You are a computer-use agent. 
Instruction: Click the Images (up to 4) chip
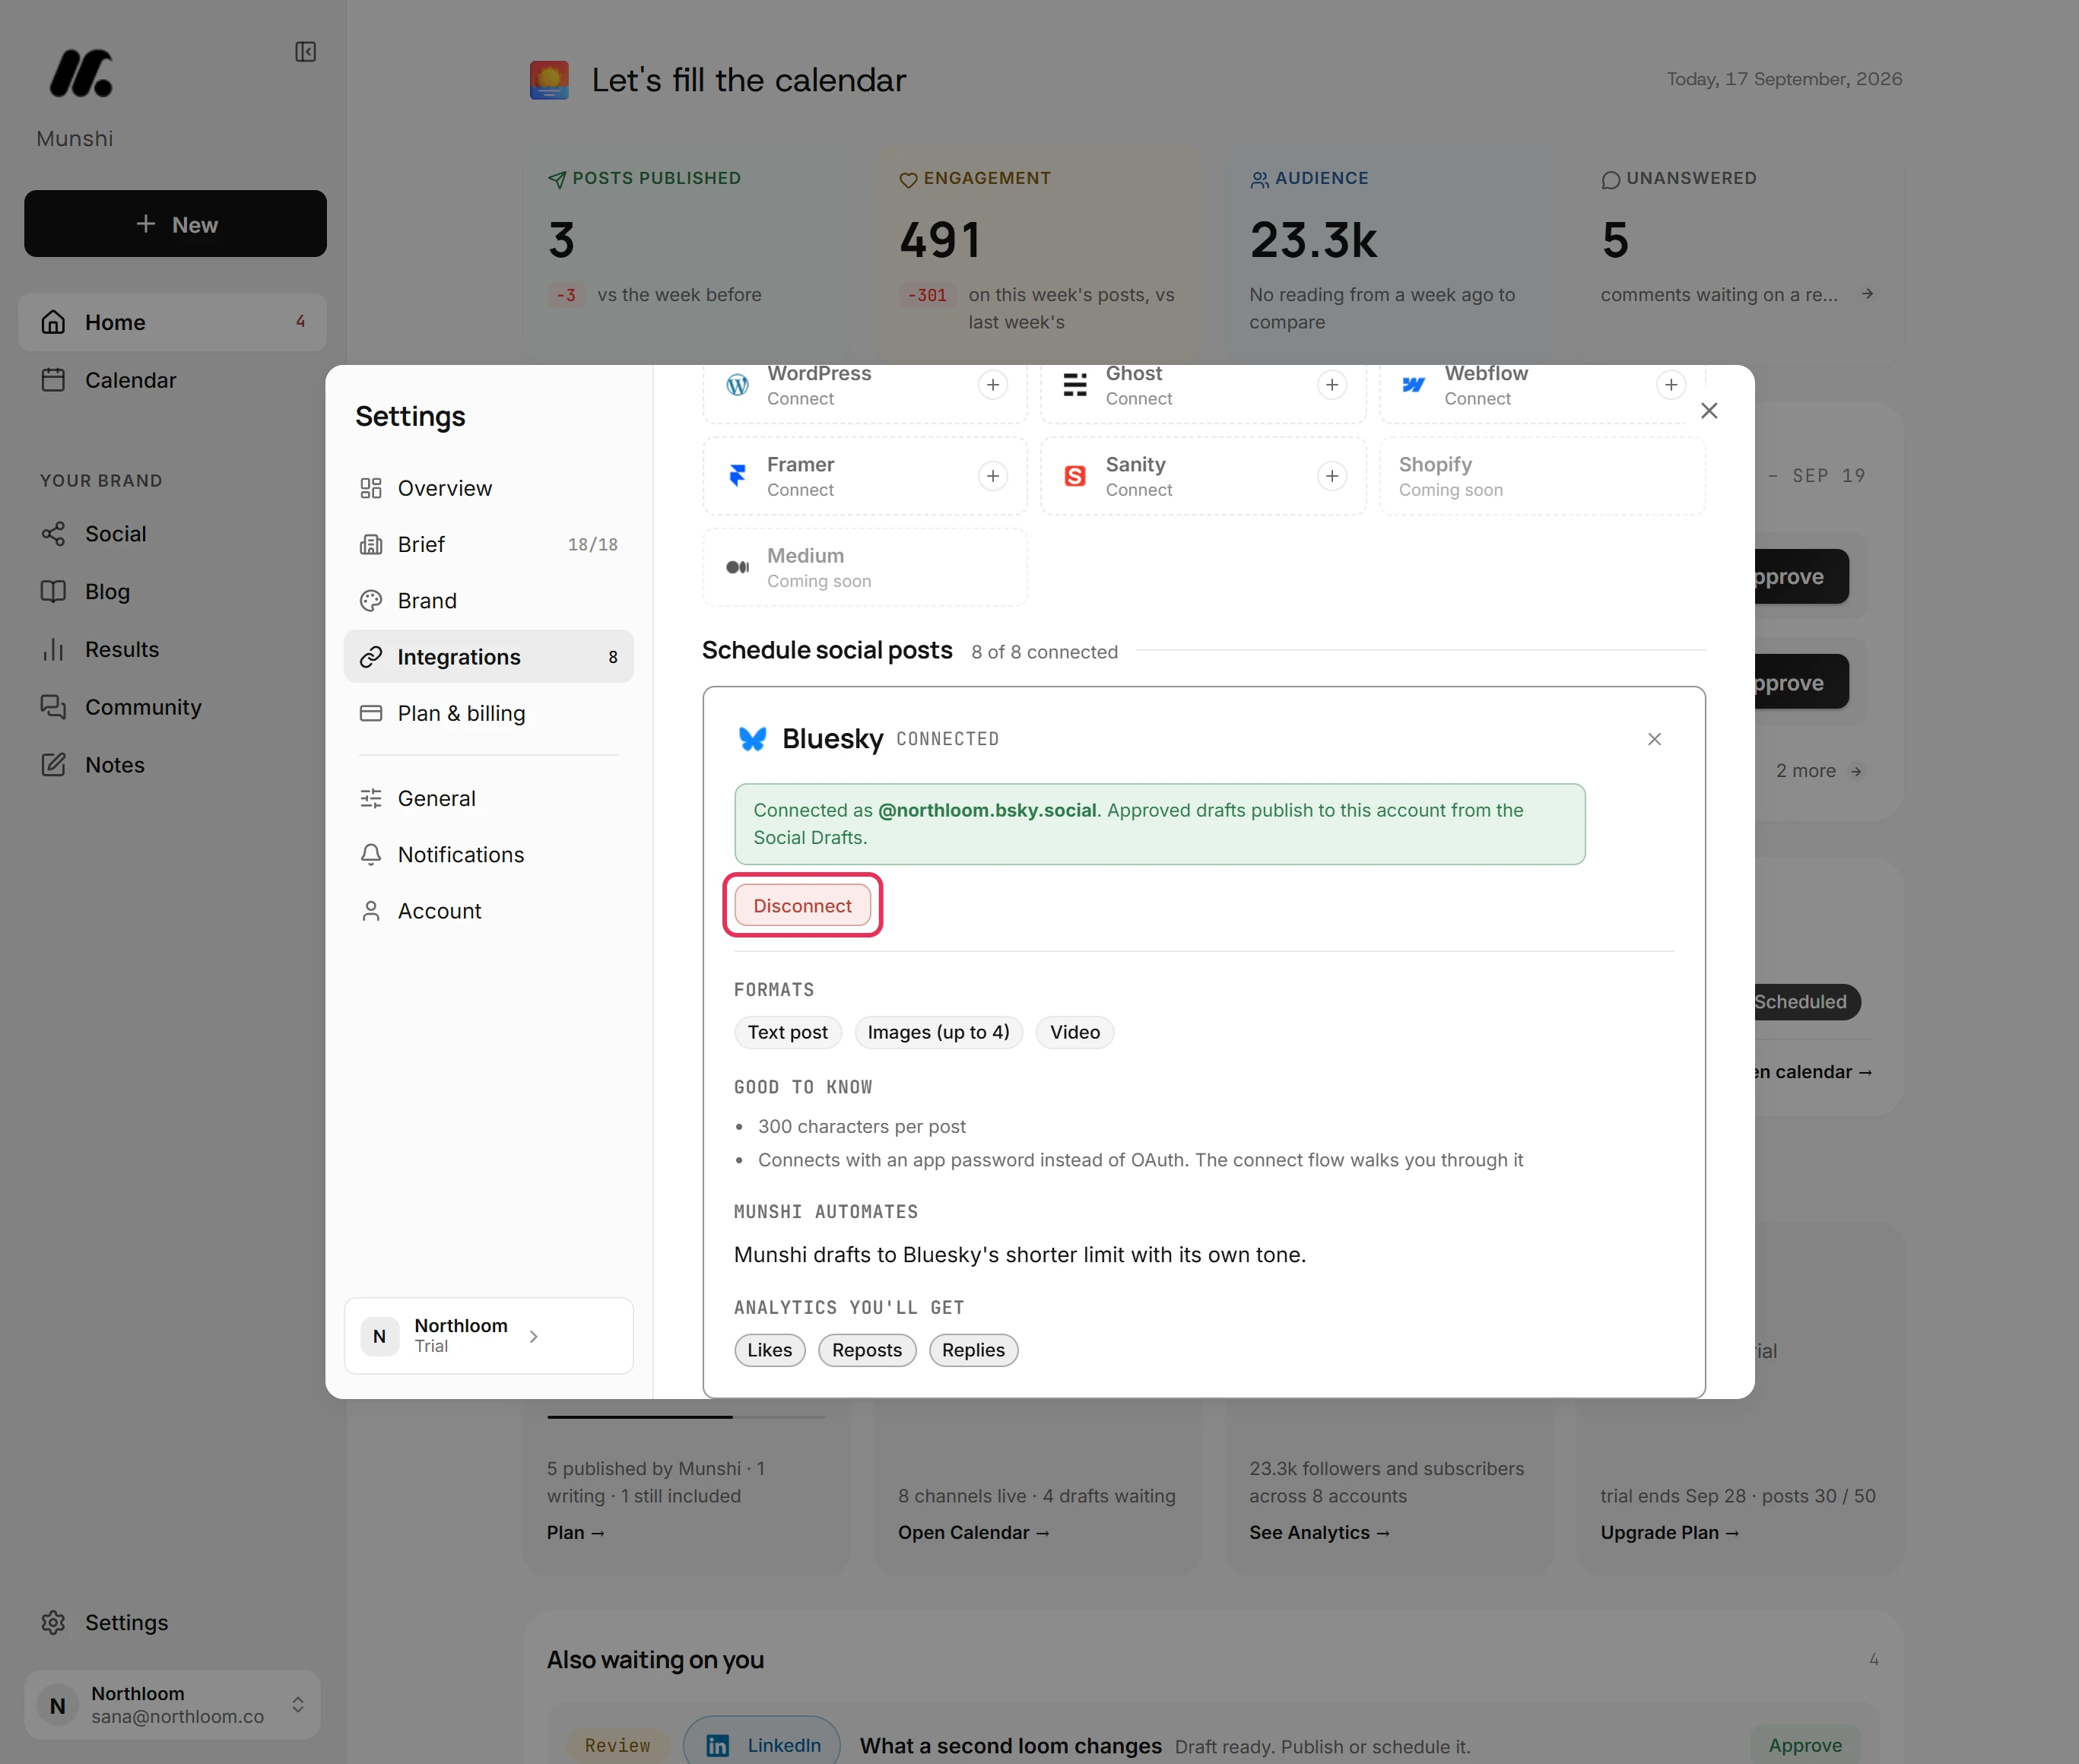tap(938, 1032)
